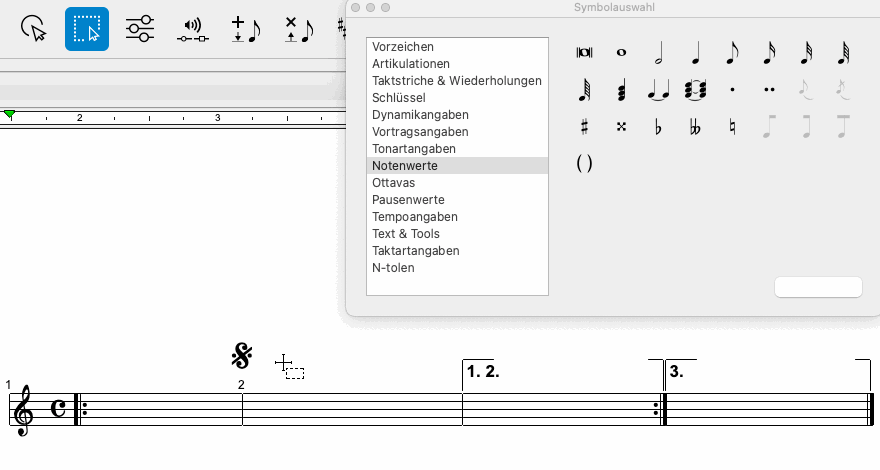Pick the whole note symbol

click(621, 53)
